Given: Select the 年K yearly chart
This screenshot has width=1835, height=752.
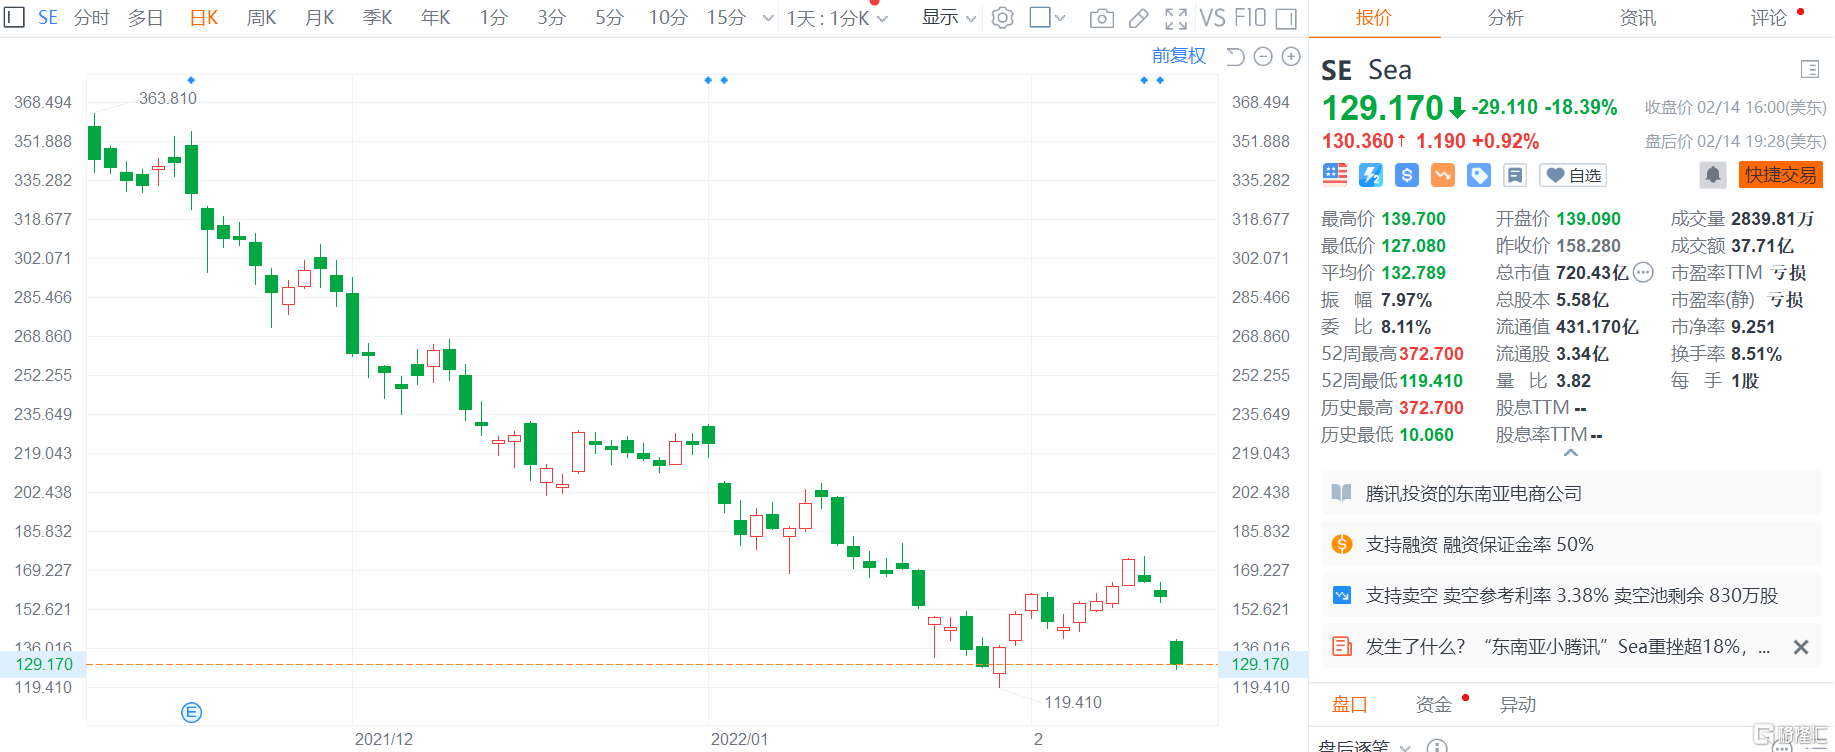Looking at the screenshot, I should 435,18.
